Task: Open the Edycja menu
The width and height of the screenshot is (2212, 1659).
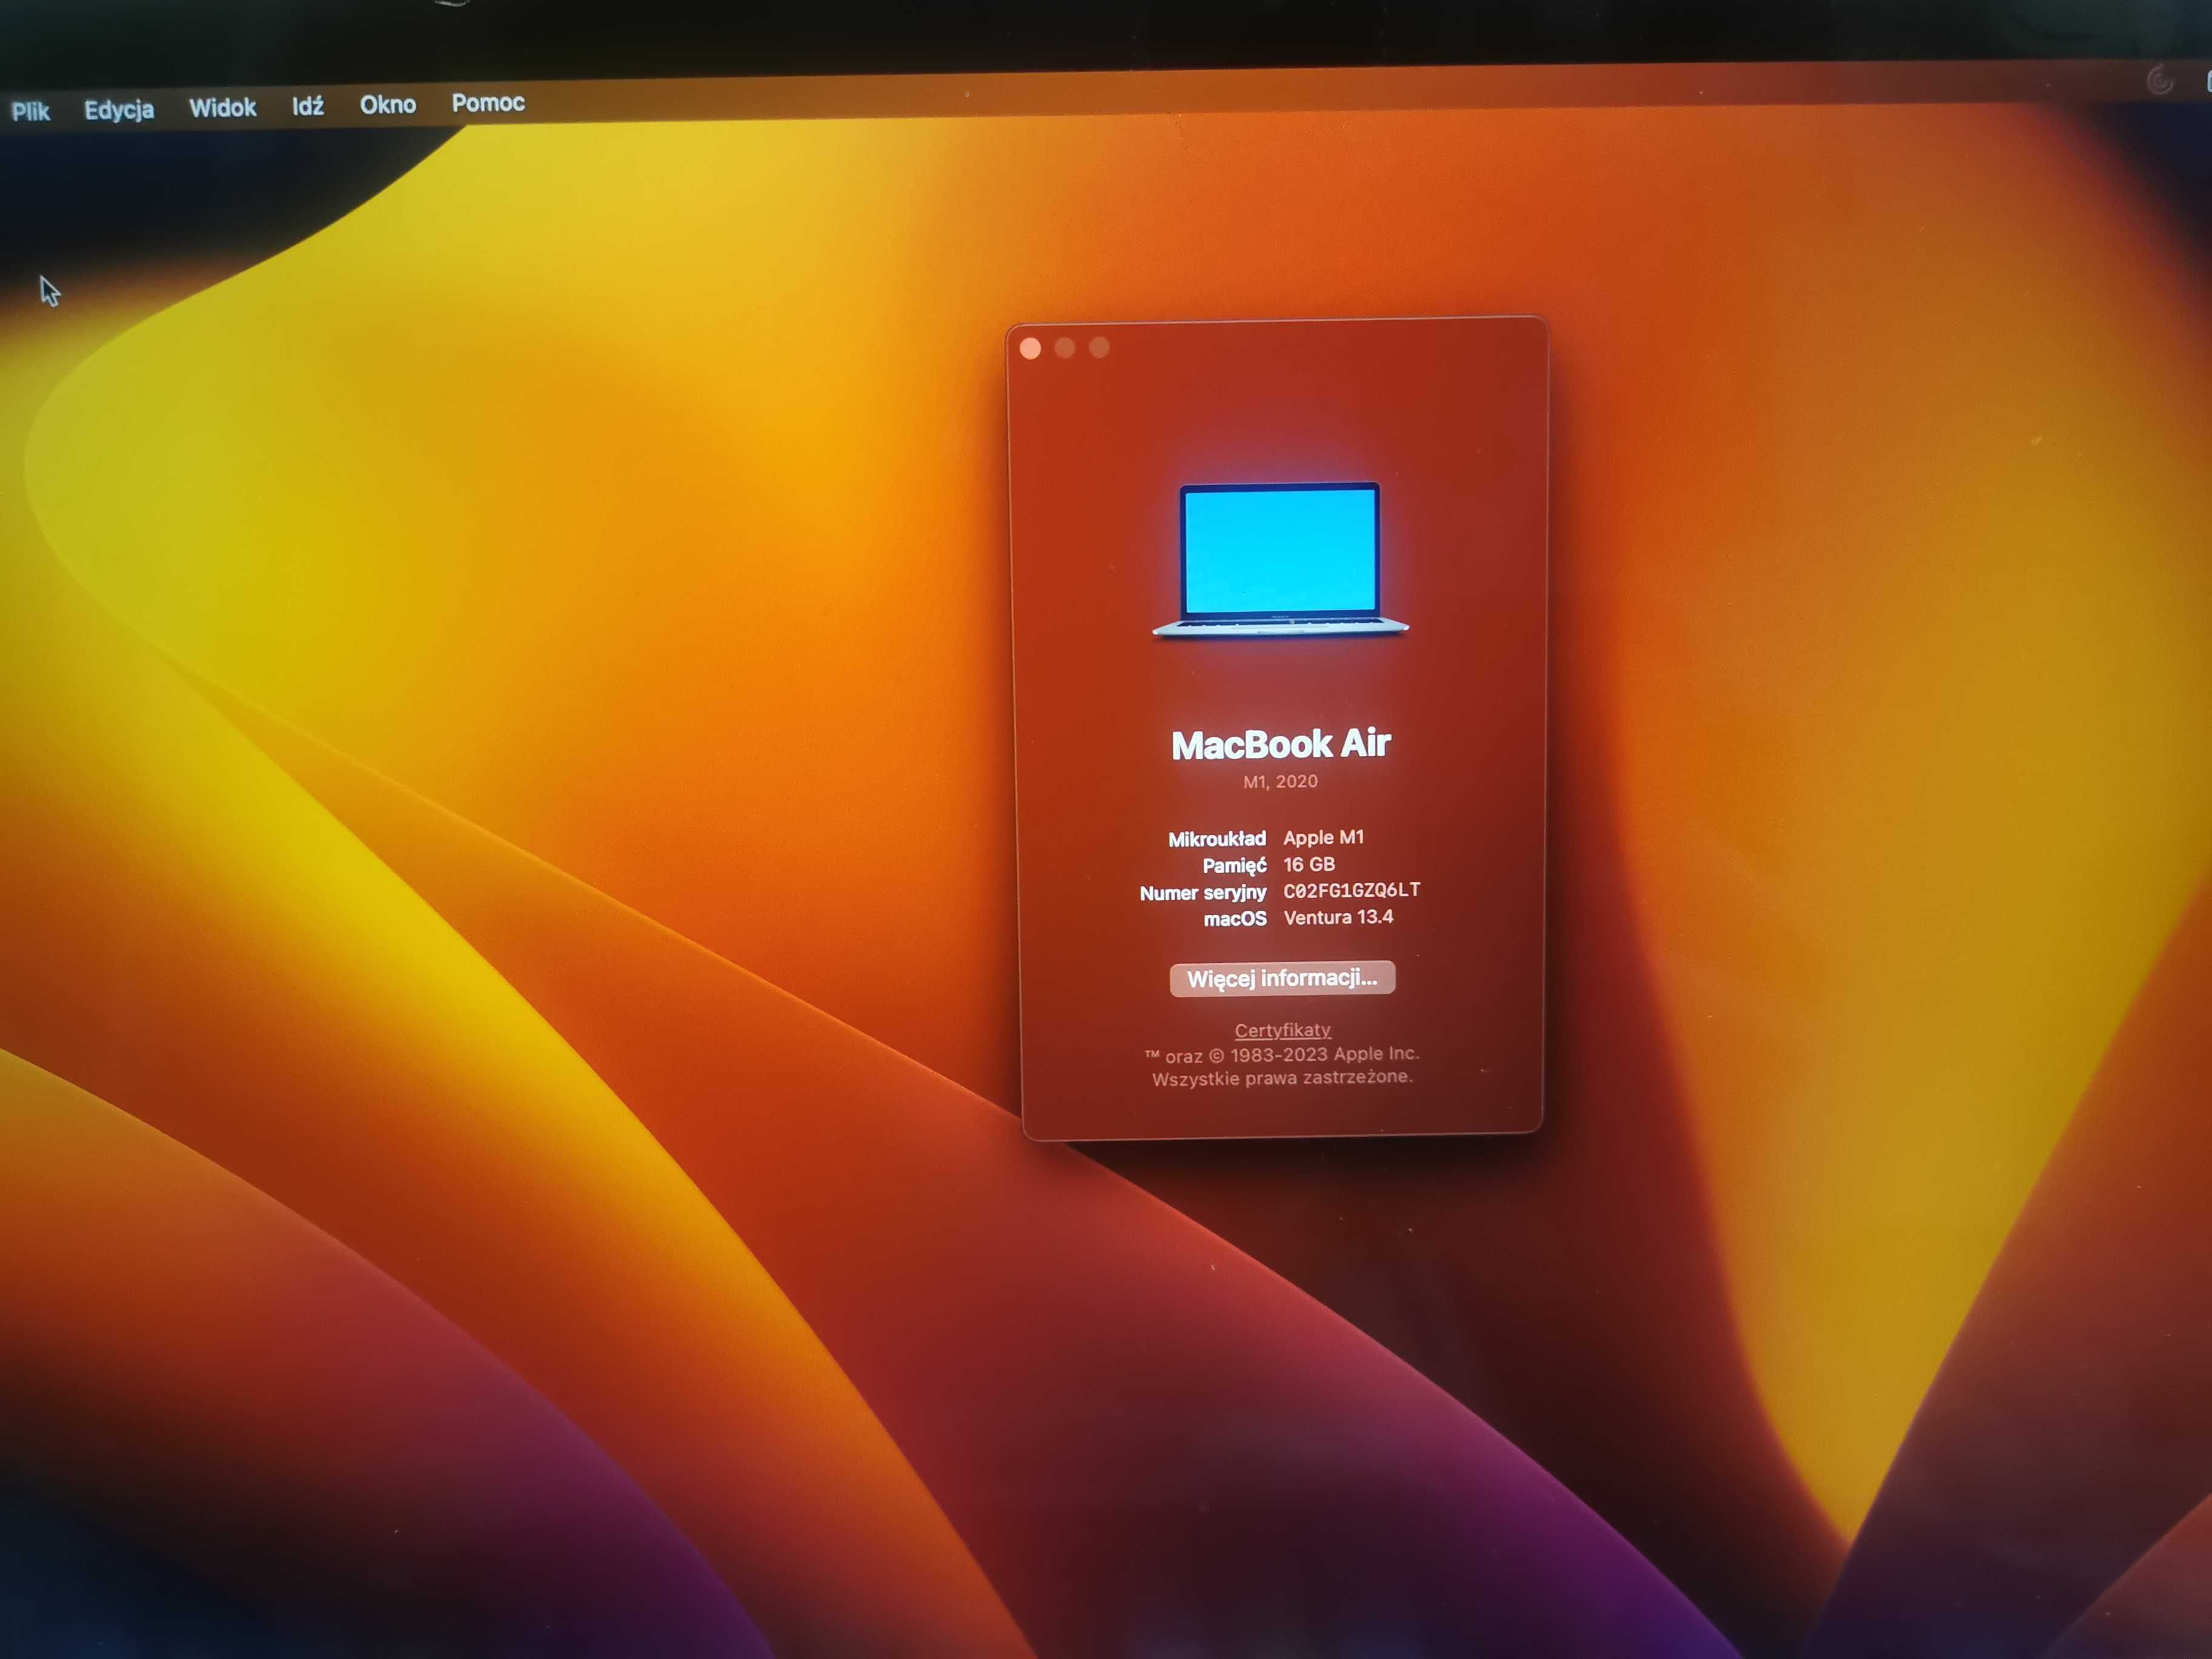Action: coord(119,109)
